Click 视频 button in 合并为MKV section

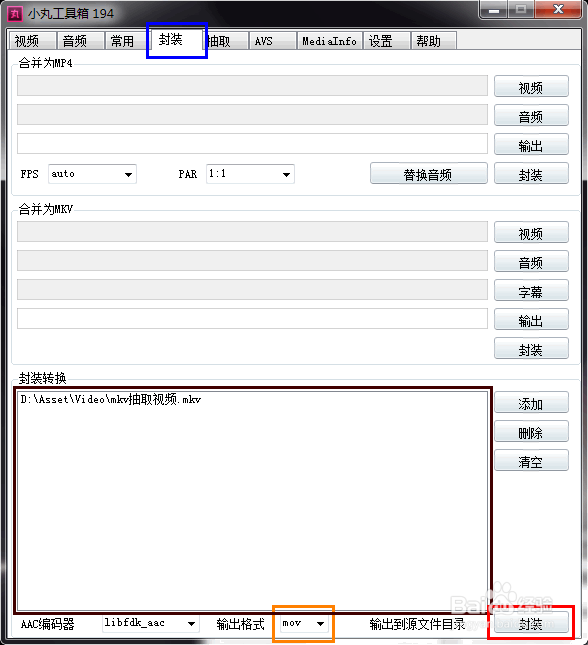pos(531,233)
